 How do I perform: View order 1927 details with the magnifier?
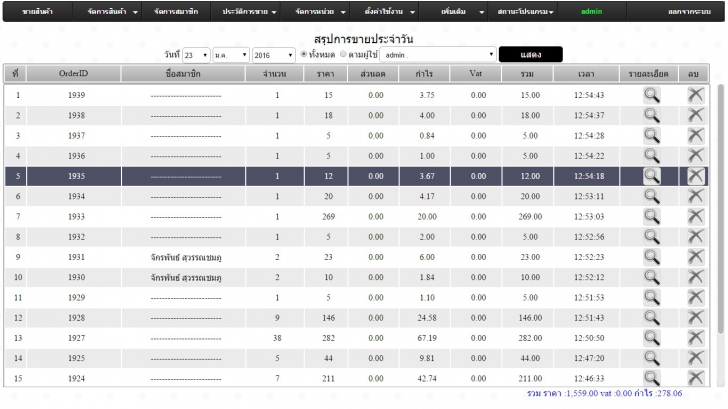click(651, 338)
